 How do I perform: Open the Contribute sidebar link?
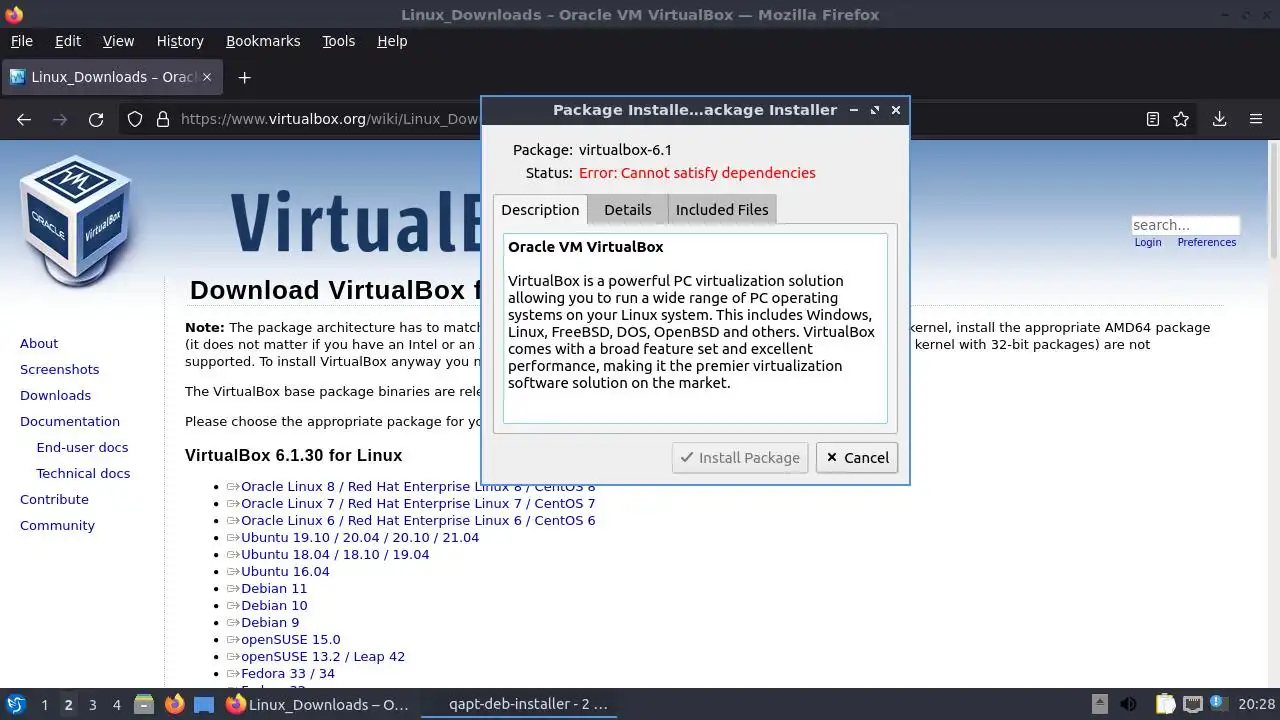(x=54, y=499)
